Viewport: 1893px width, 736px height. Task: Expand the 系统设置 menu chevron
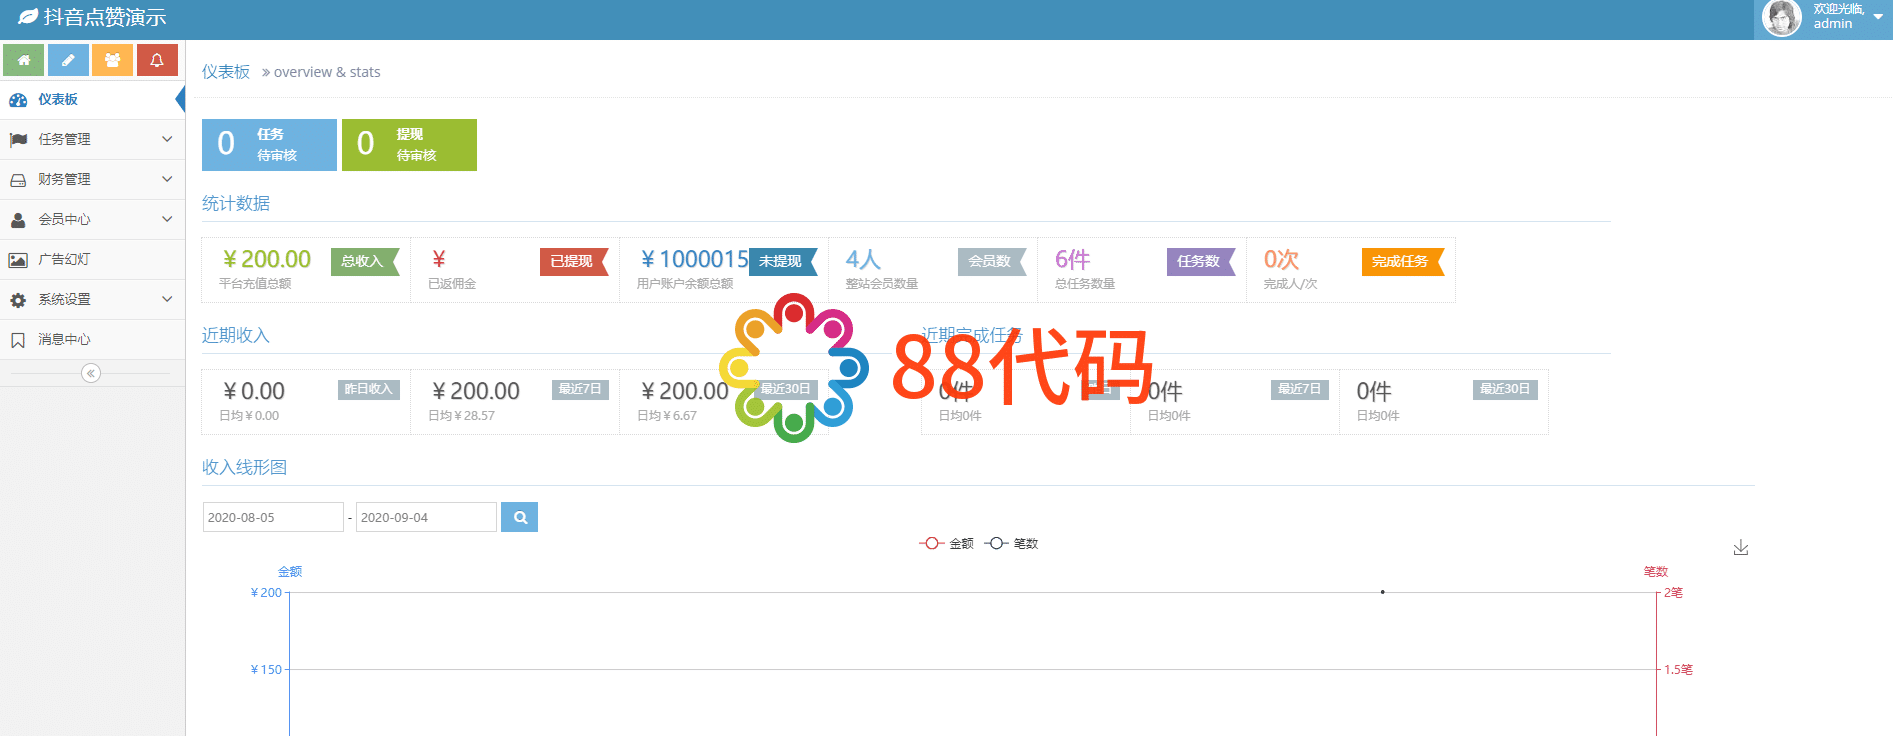coord(167,299)
